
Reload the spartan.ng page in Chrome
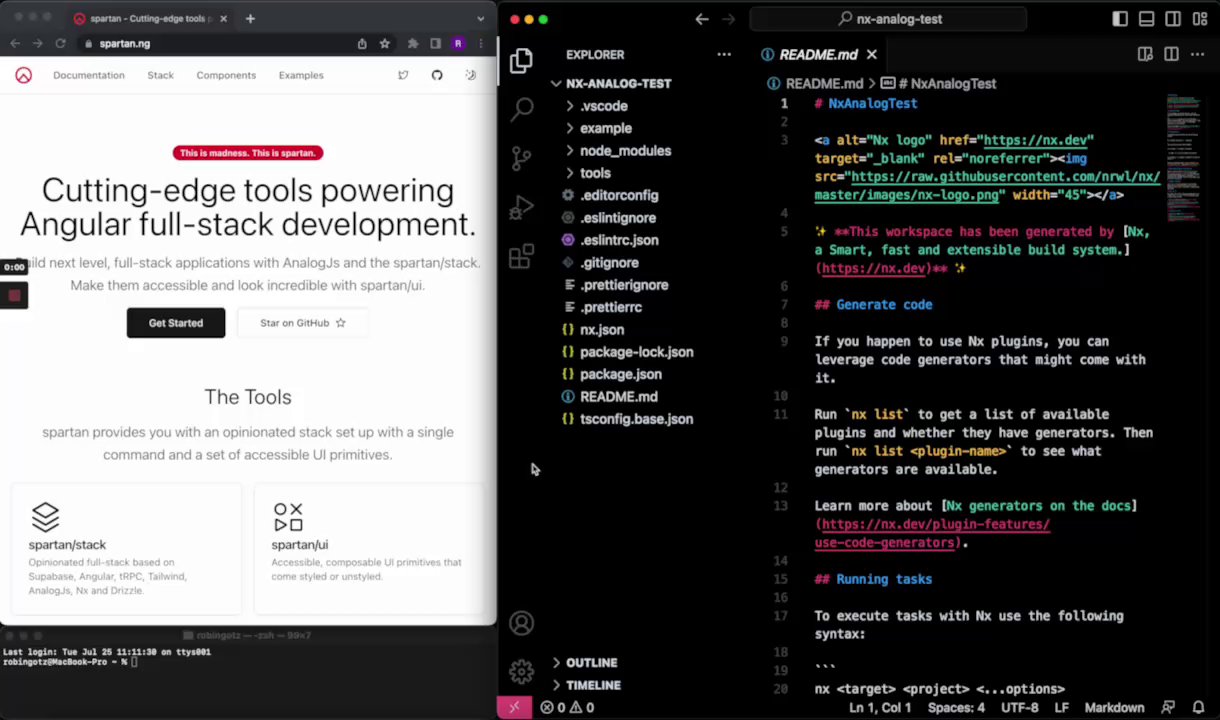[60, 43]
